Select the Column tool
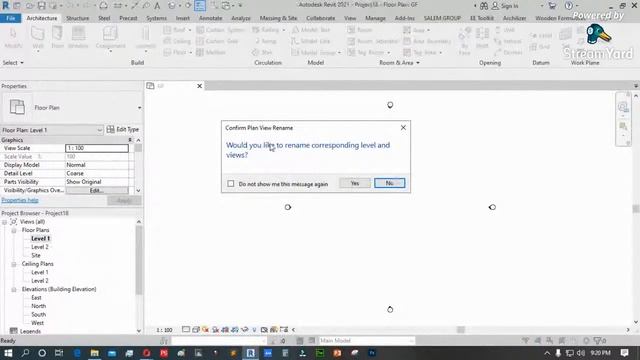640x360 pixels. coord(145,38)
